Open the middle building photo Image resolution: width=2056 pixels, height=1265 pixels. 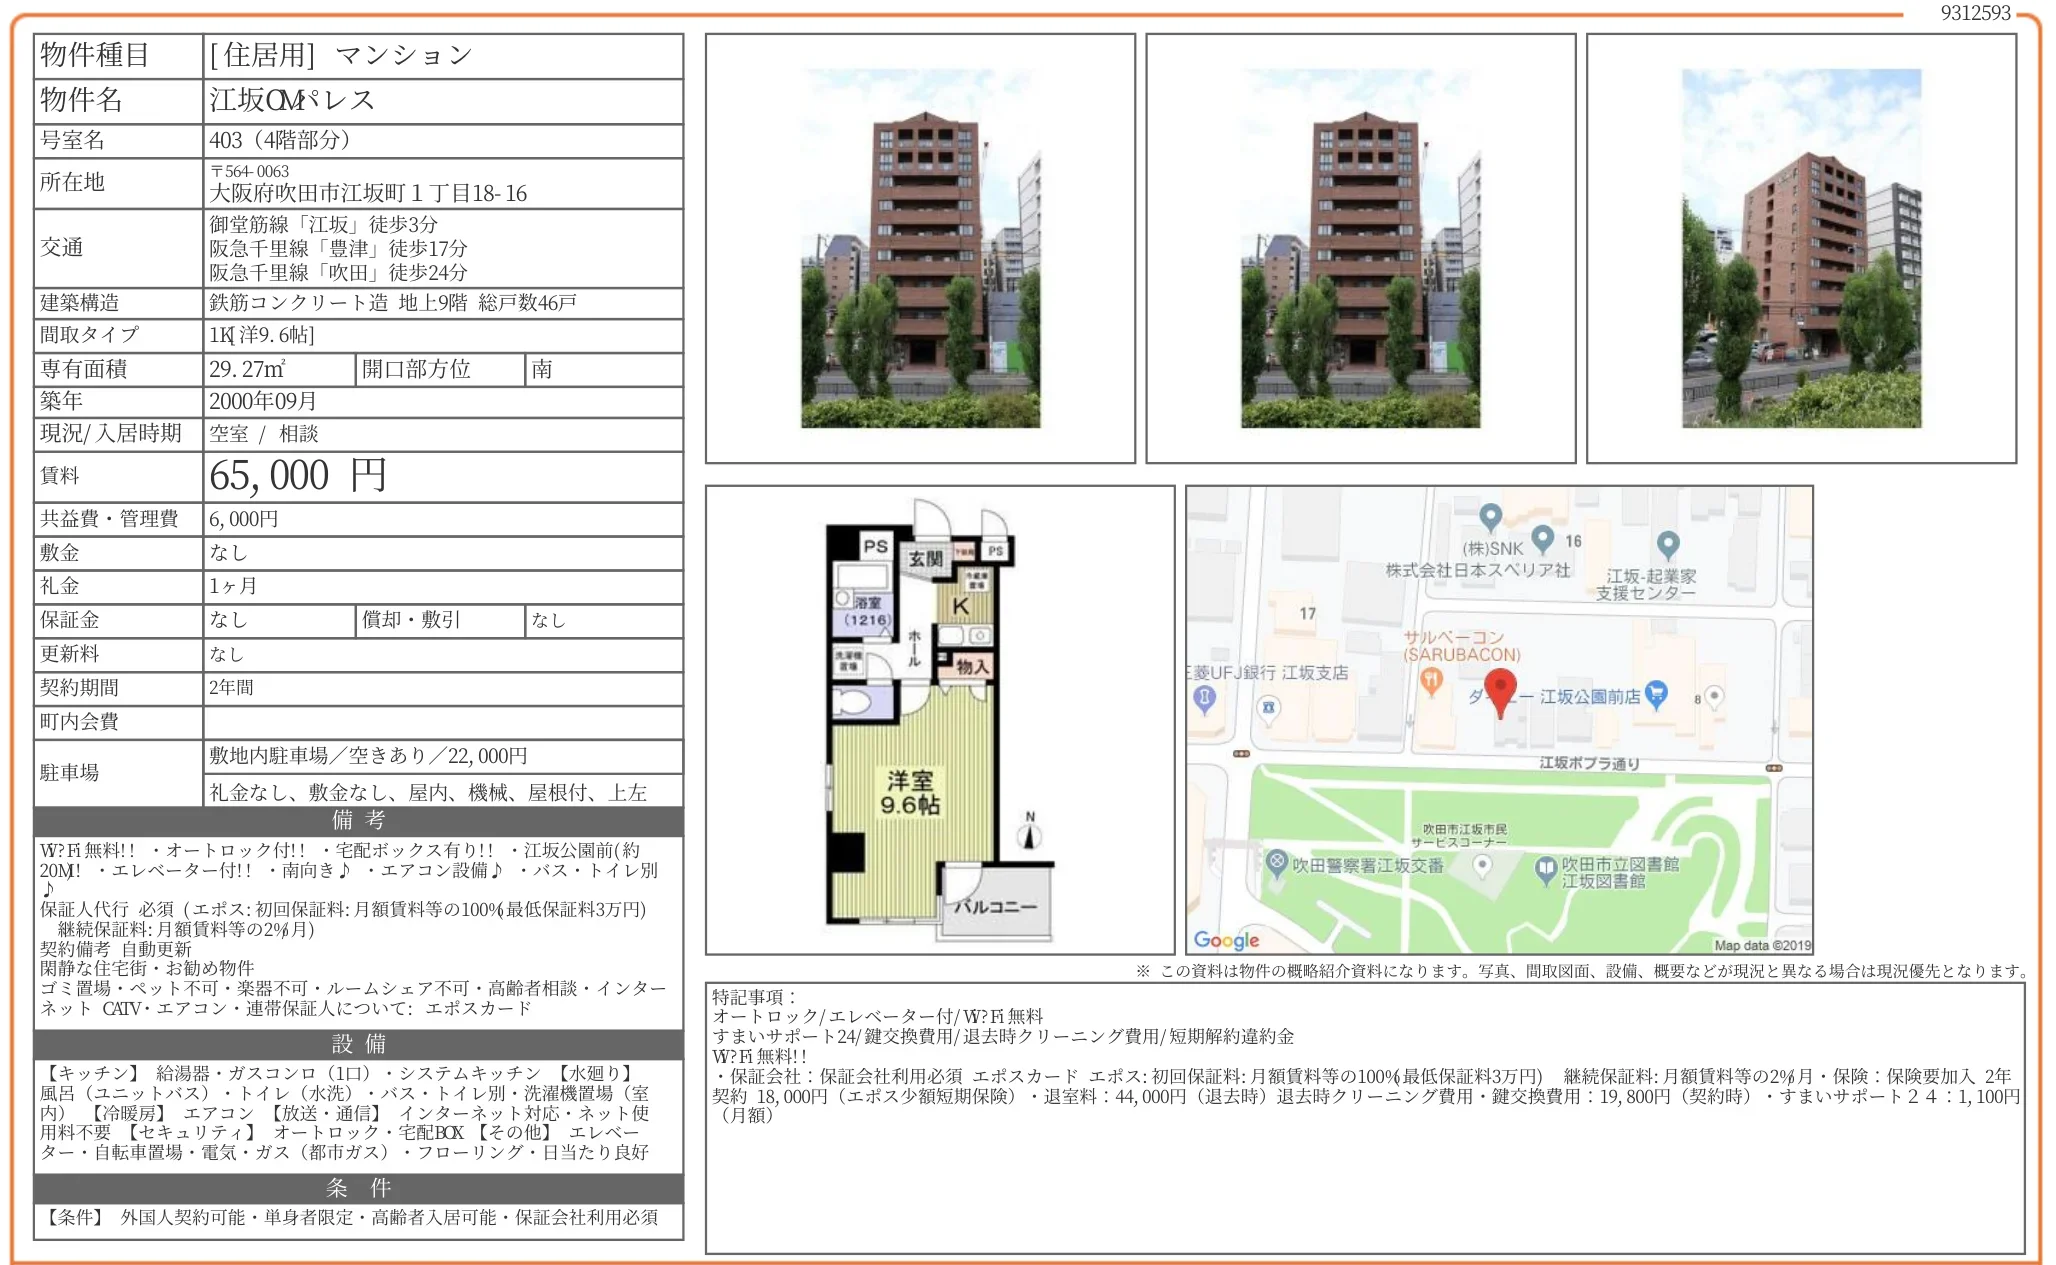(x=1360, y=249)
